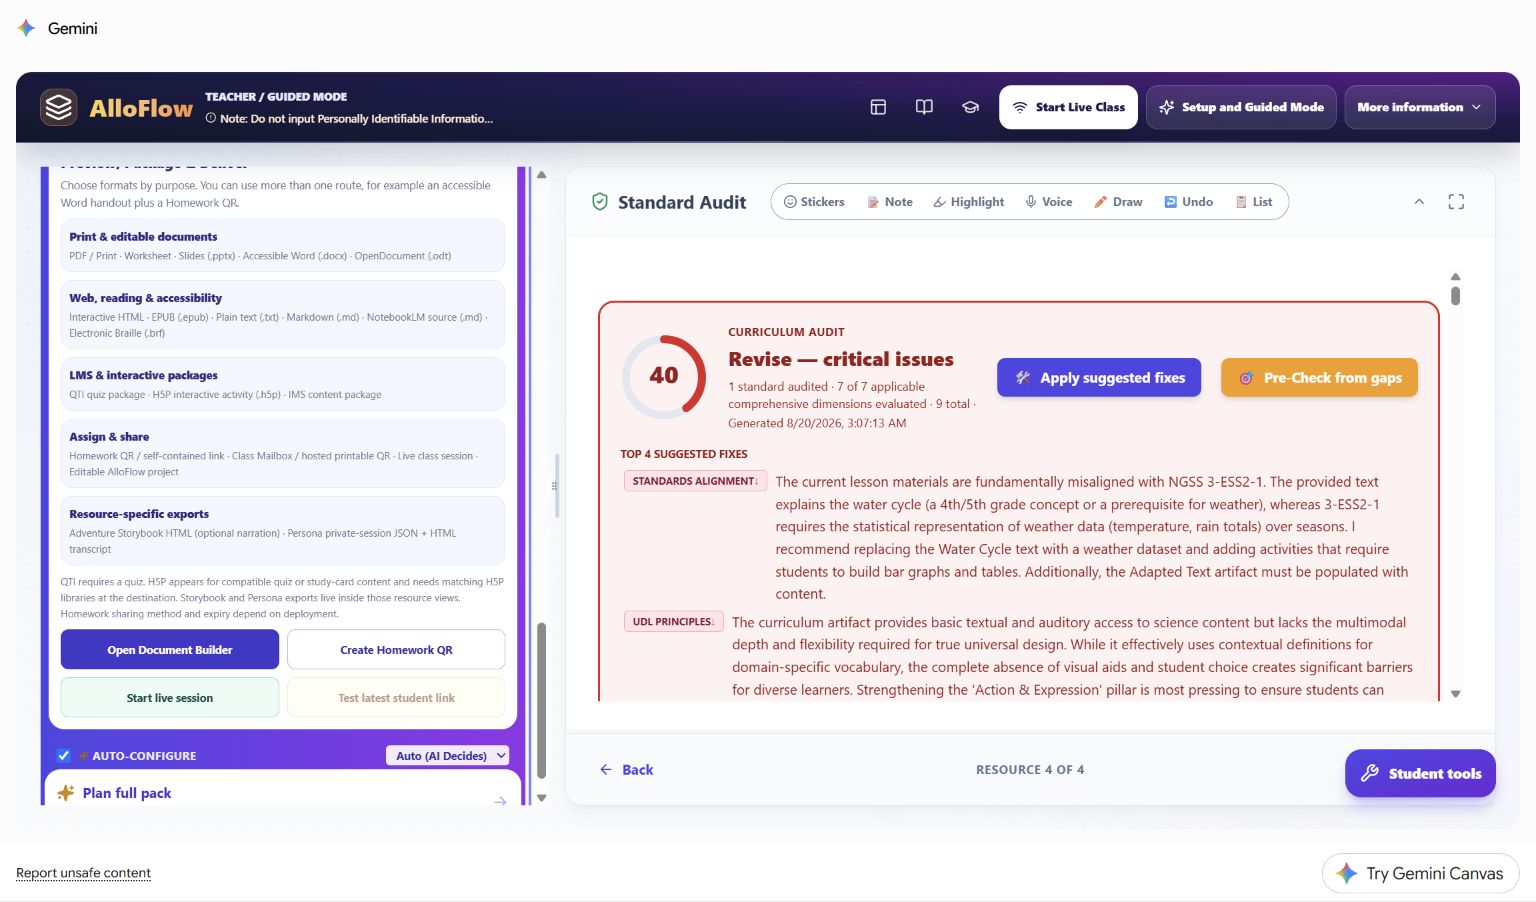Click Try Gemini Canvas button
This screenshot has height=902, width=1536.
1420,873
